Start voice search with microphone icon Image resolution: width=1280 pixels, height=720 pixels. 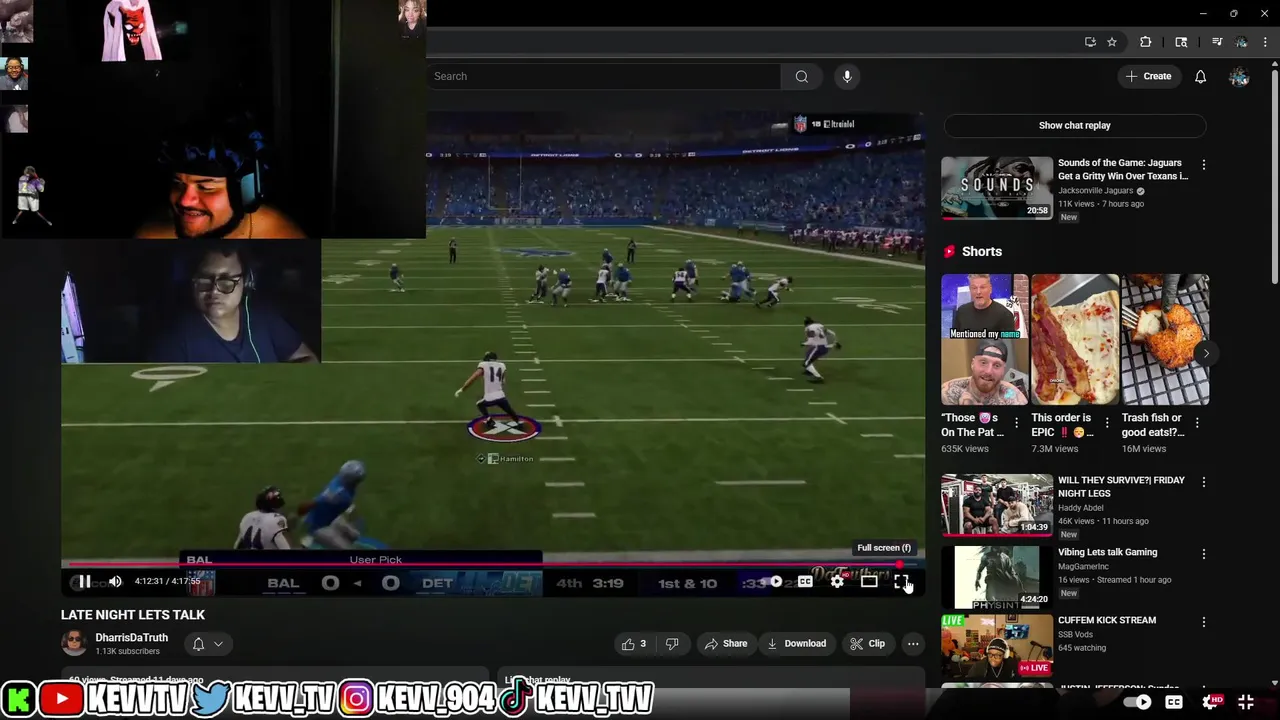coord(847,76)
